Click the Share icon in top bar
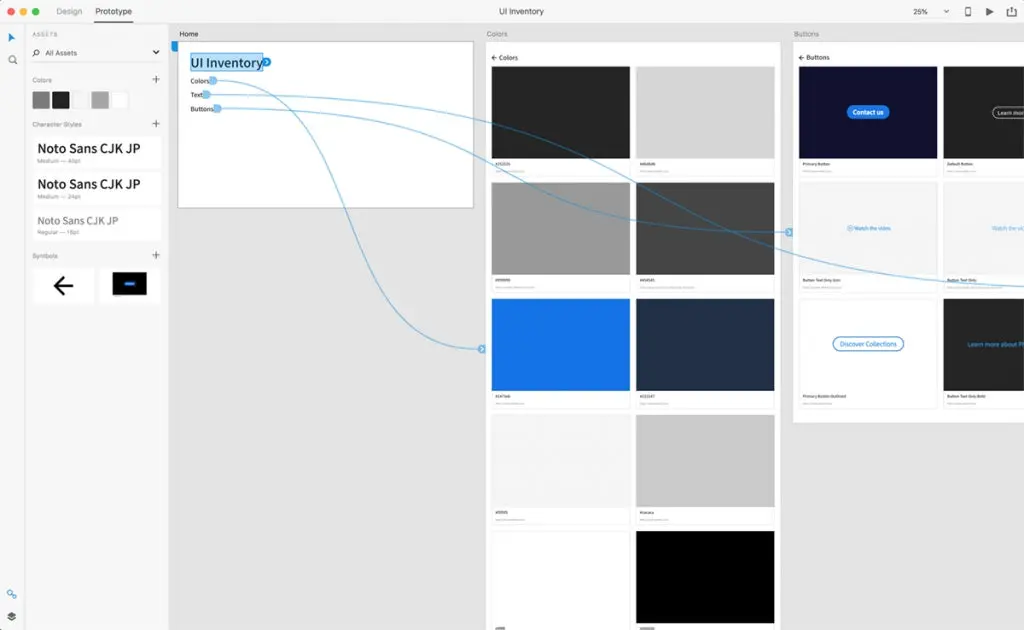 (1011, 12)
